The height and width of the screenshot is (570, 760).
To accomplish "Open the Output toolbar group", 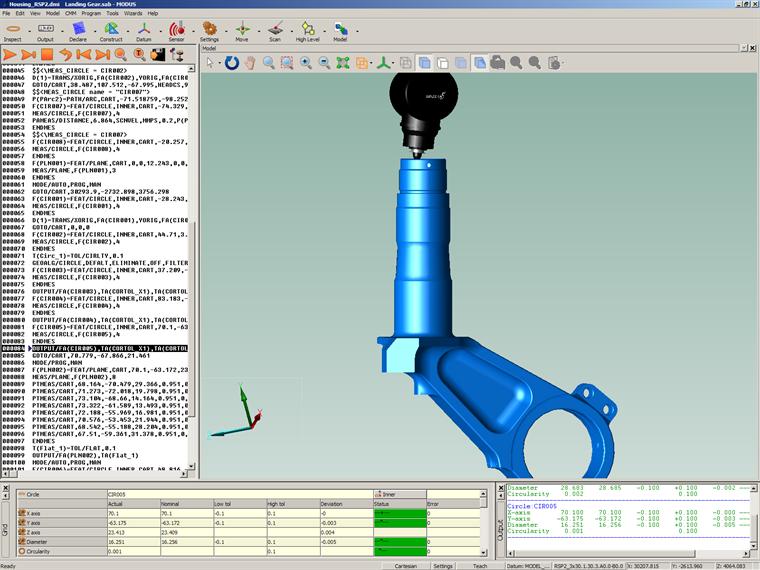I will tap(45, 32).
